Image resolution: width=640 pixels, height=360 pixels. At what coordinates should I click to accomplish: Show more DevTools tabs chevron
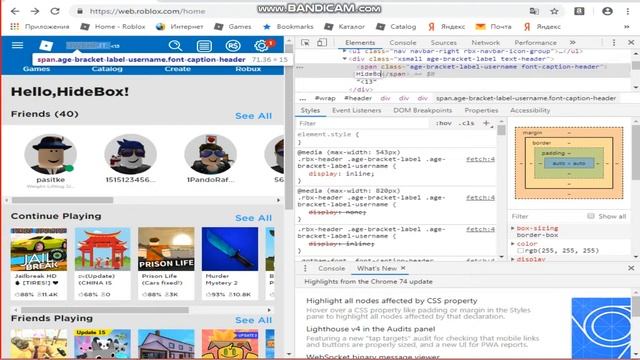(x=573, y=42)
